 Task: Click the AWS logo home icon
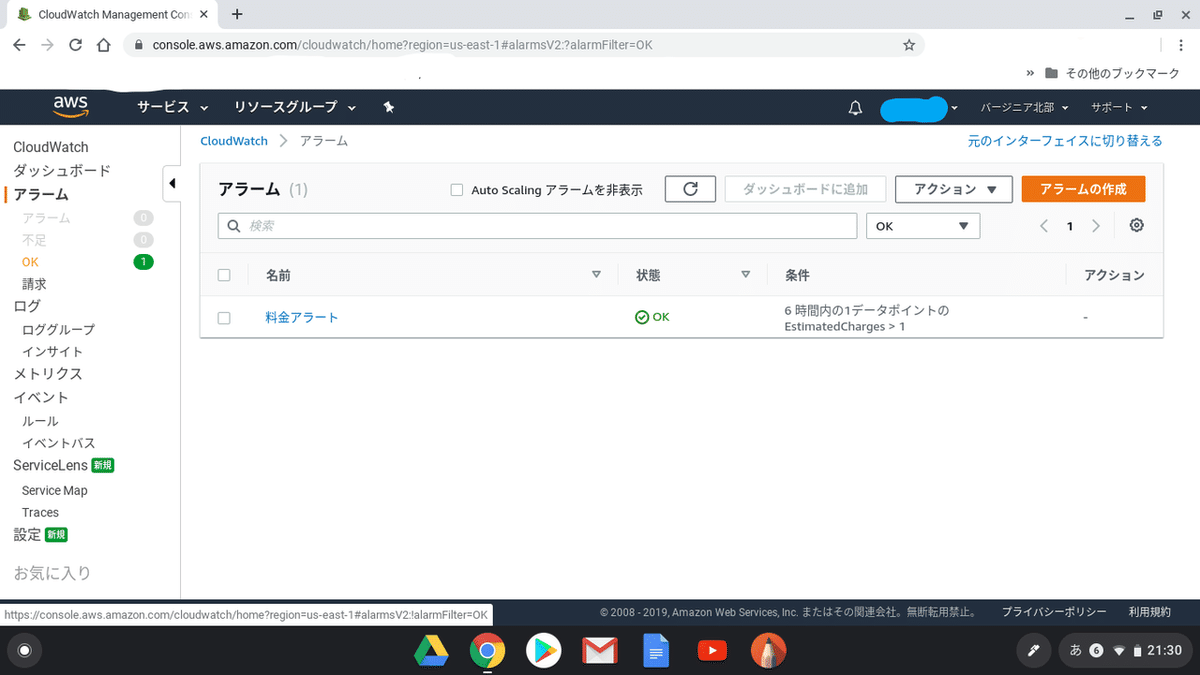(71, 106)
